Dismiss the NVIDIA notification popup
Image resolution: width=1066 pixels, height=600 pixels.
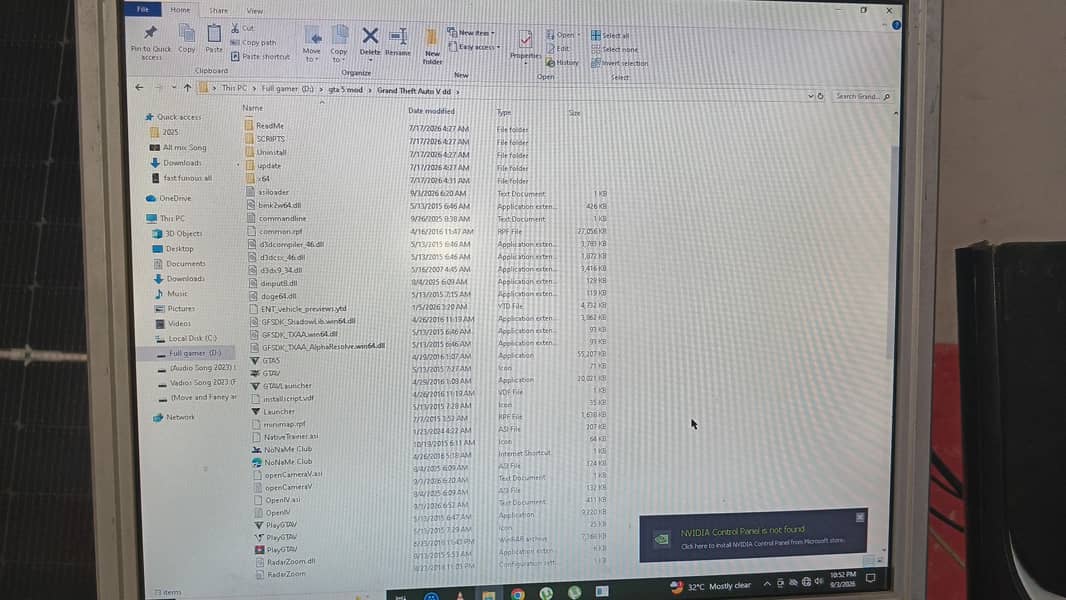click(859, 518)
